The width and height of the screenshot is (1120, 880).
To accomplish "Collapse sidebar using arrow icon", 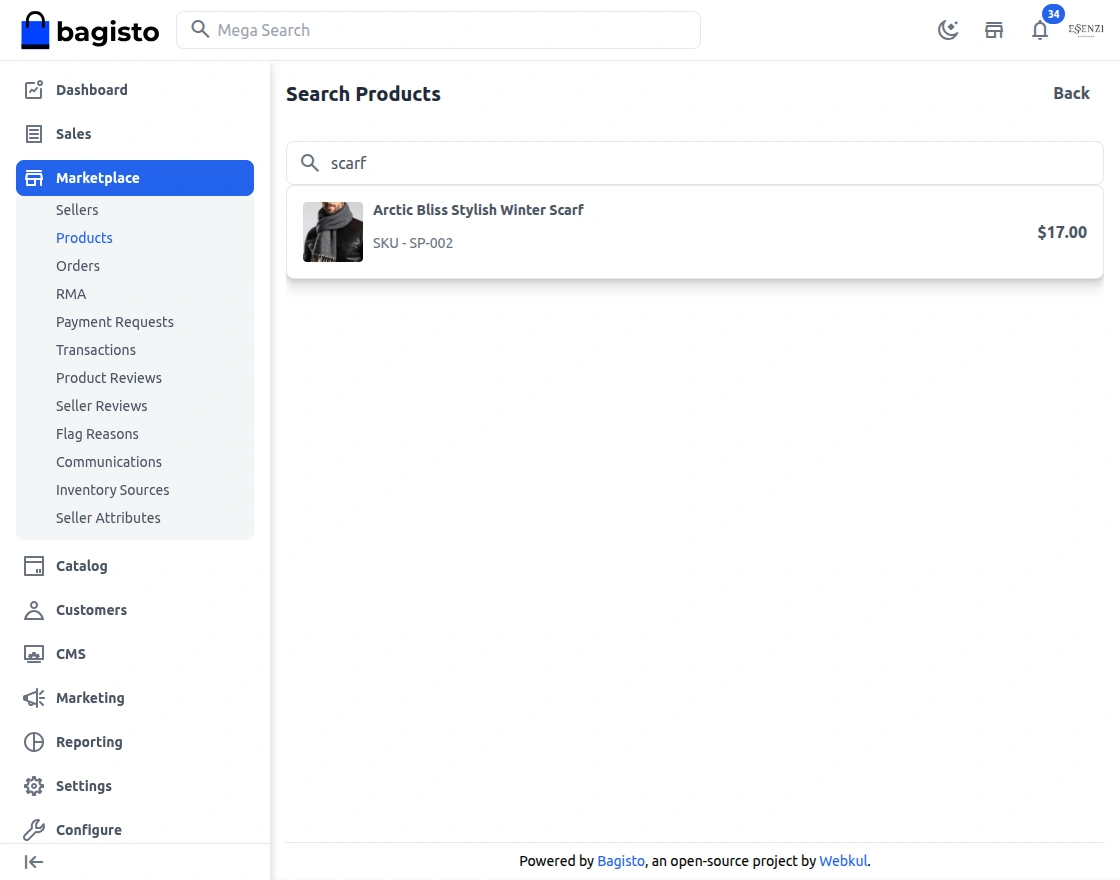I will (x=34, y=862).
